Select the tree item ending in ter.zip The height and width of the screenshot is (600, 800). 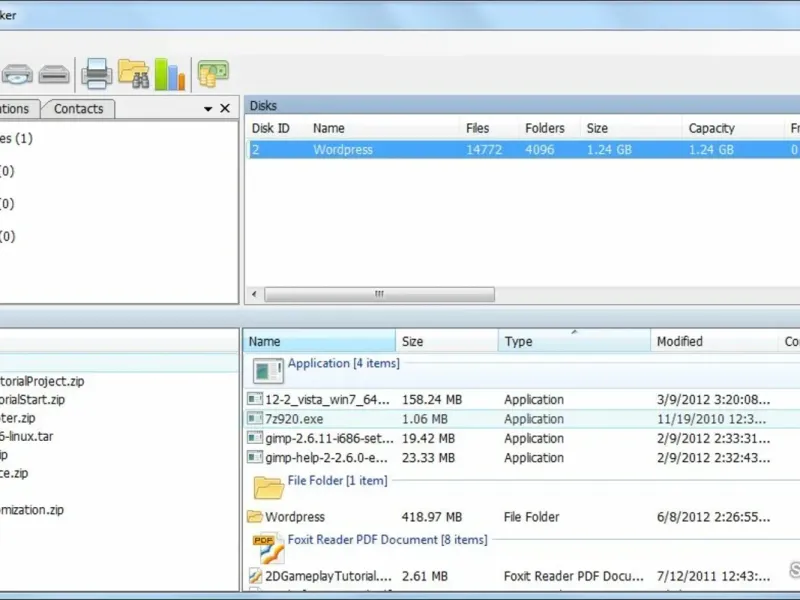pyautogui.click(x=18, y=418)
